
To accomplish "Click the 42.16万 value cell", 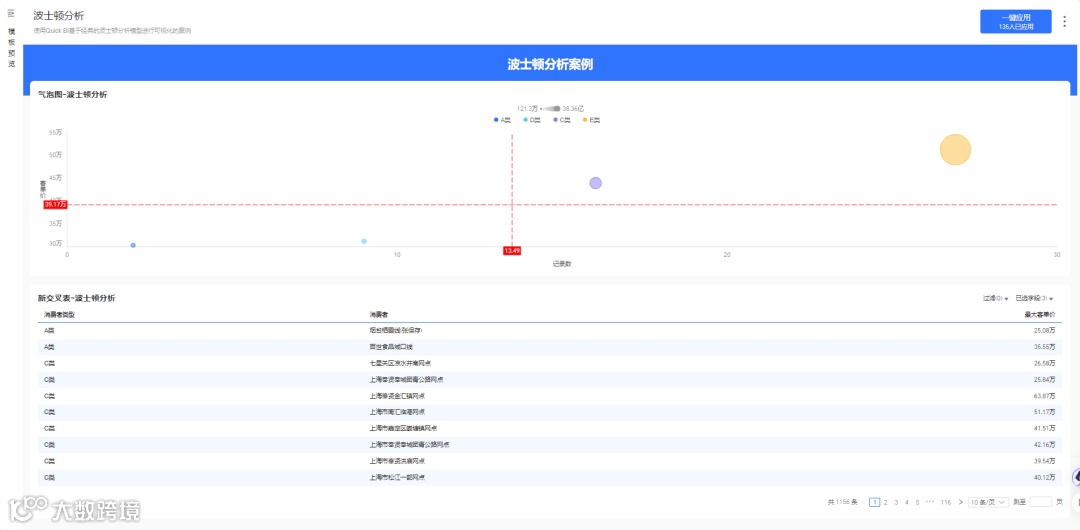I will click(1046, 445).
